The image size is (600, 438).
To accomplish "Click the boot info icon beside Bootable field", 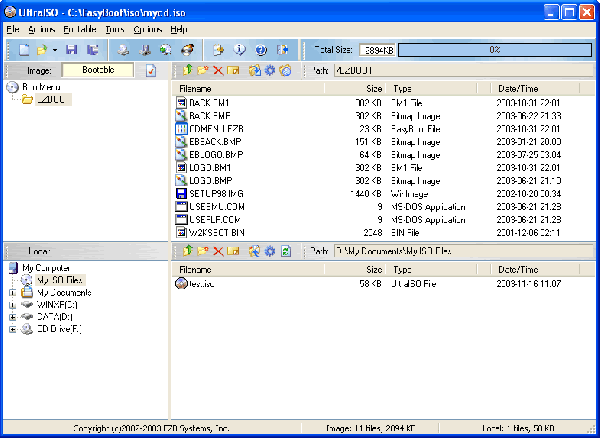I will click(x=151, y=71).
